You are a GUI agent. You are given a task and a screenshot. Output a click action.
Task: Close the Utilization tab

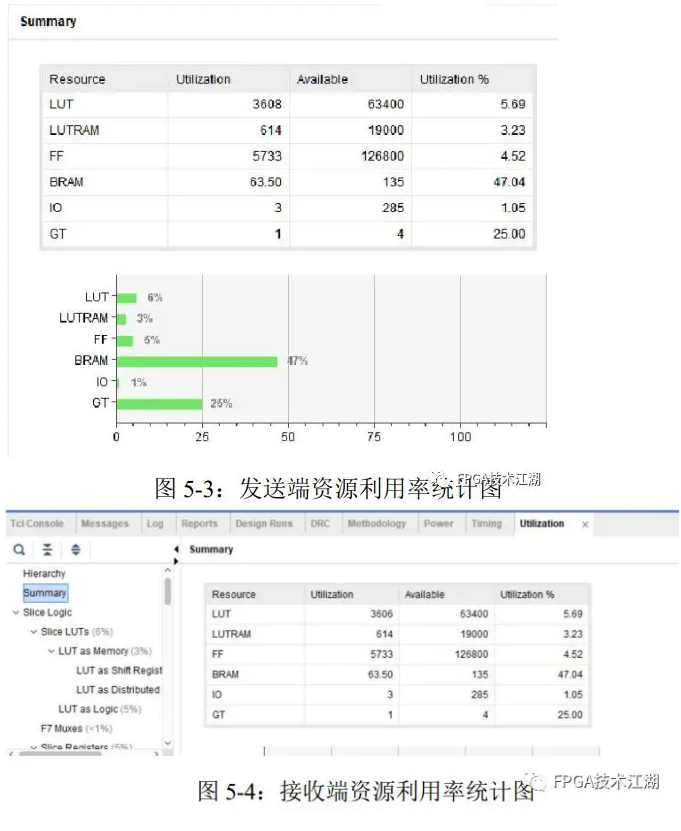pos(585,524)
